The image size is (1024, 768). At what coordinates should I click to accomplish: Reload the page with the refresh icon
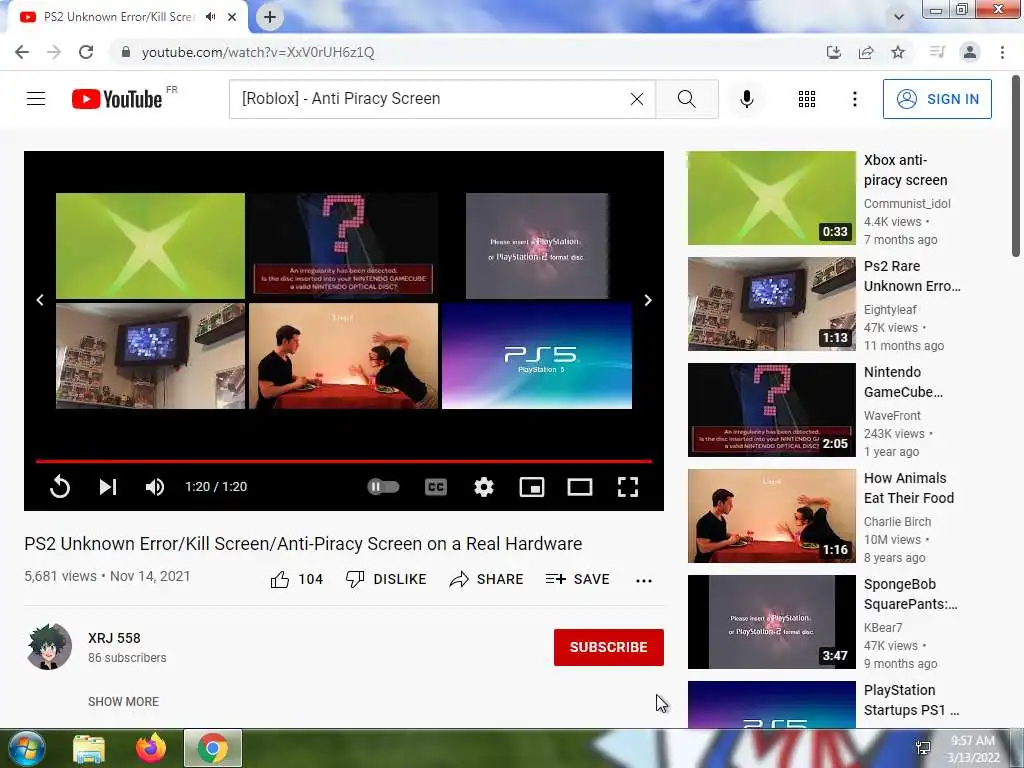(x=86, y=52)
